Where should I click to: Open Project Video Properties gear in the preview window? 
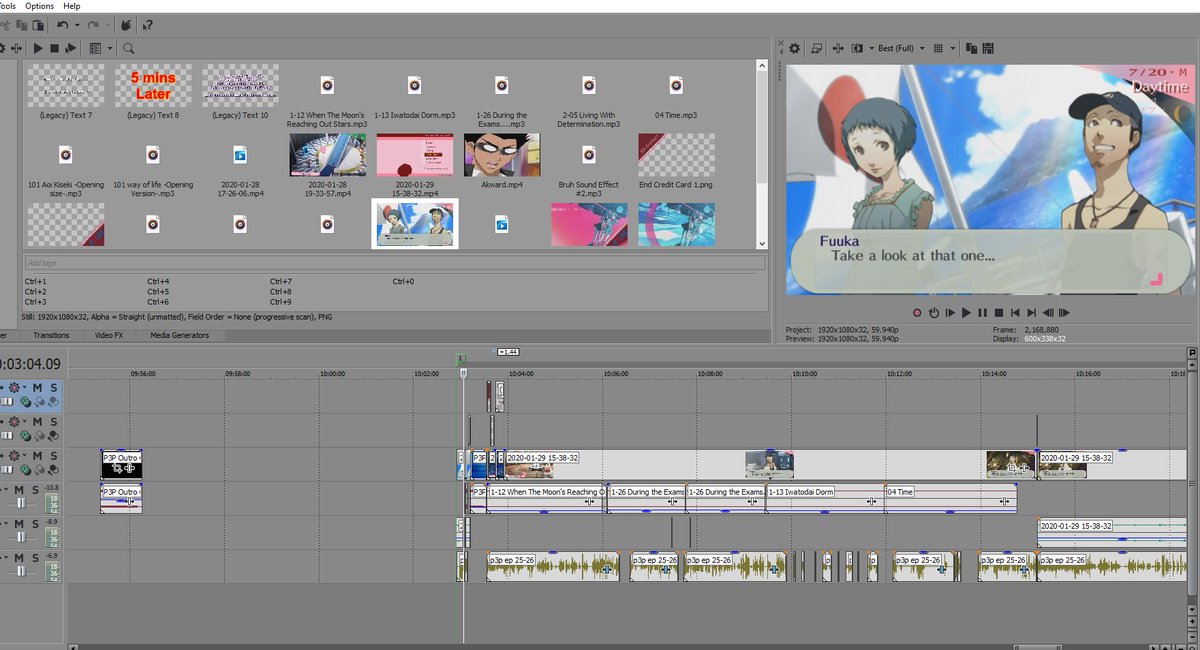tap(794, 48)
